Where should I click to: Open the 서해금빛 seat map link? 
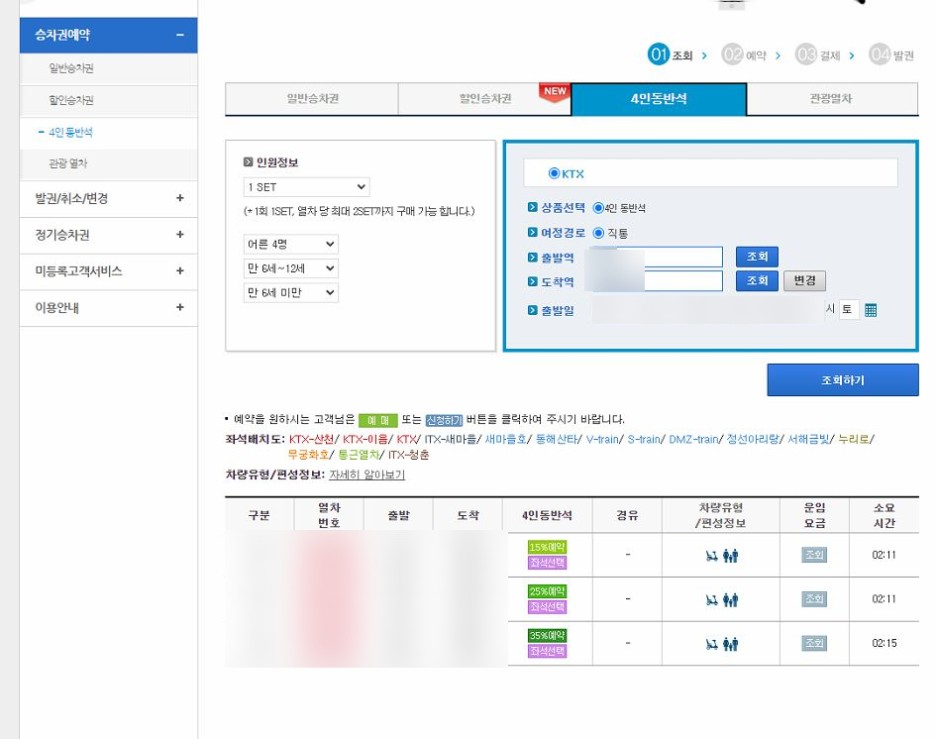click(x=808, y=439)
